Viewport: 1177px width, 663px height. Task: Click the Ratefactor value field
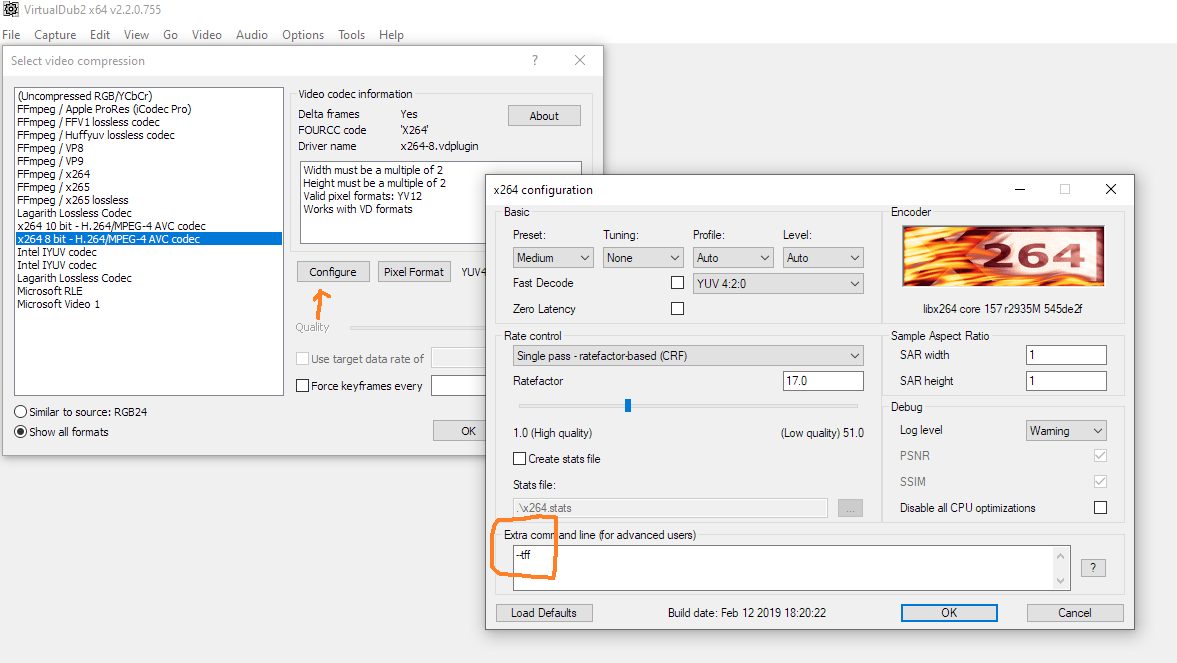click(823, 381)
